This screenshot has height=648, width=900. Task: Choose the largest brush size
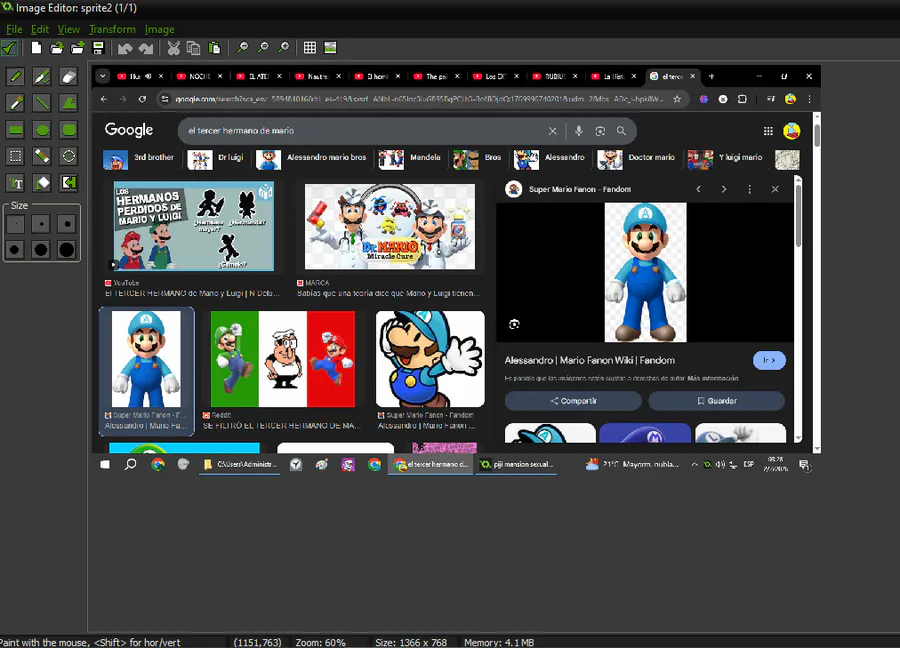pyautogui.click(x=67, y=250)
